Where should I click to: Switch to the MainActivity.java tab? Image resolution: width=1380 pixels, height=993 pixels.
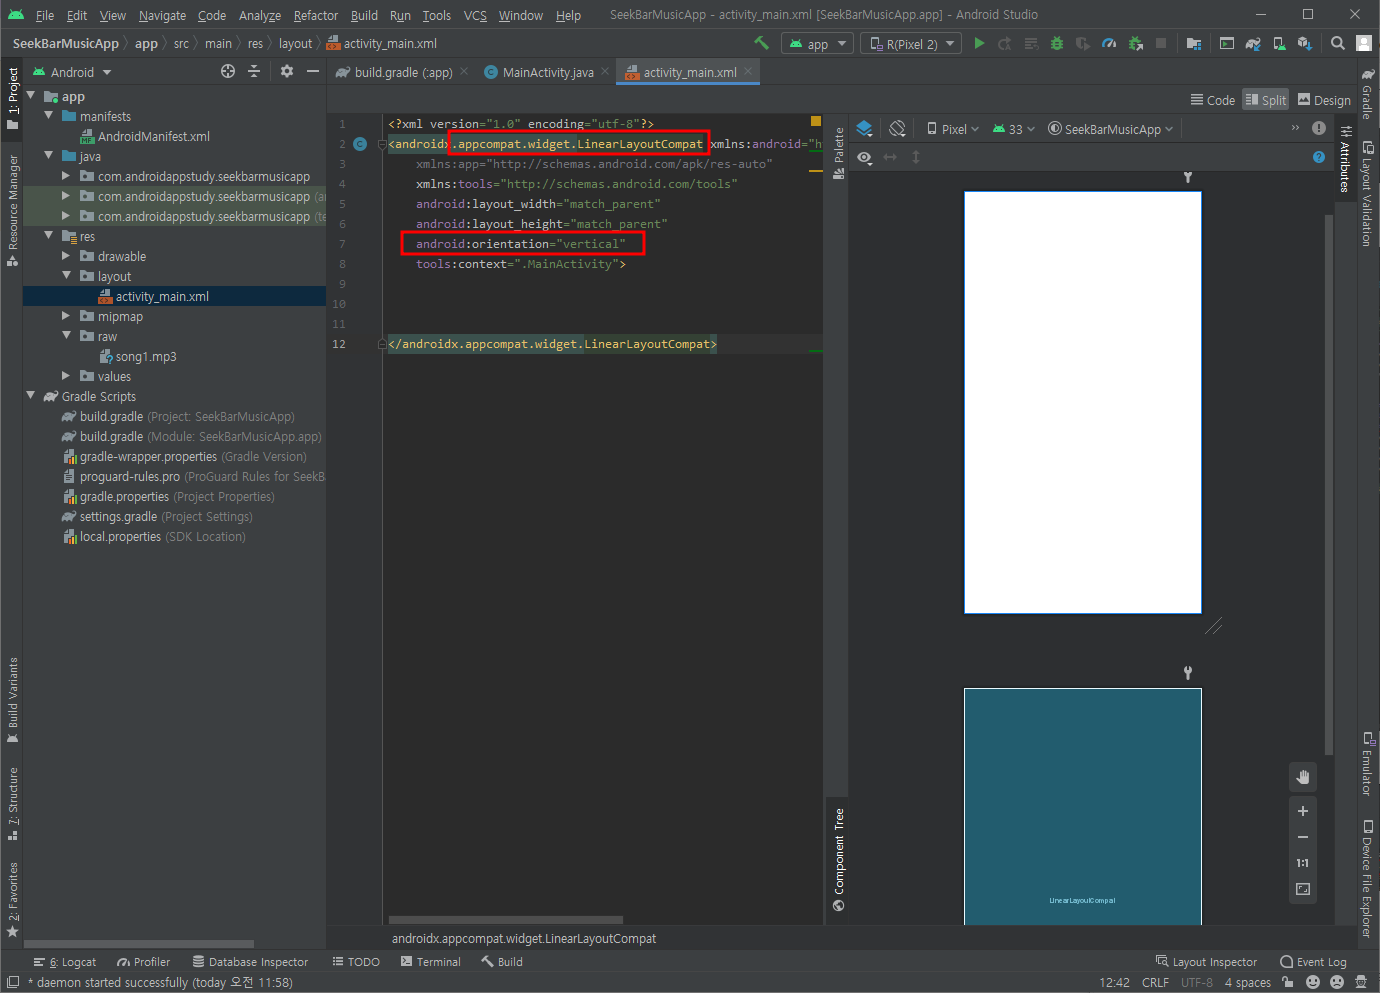546,72
